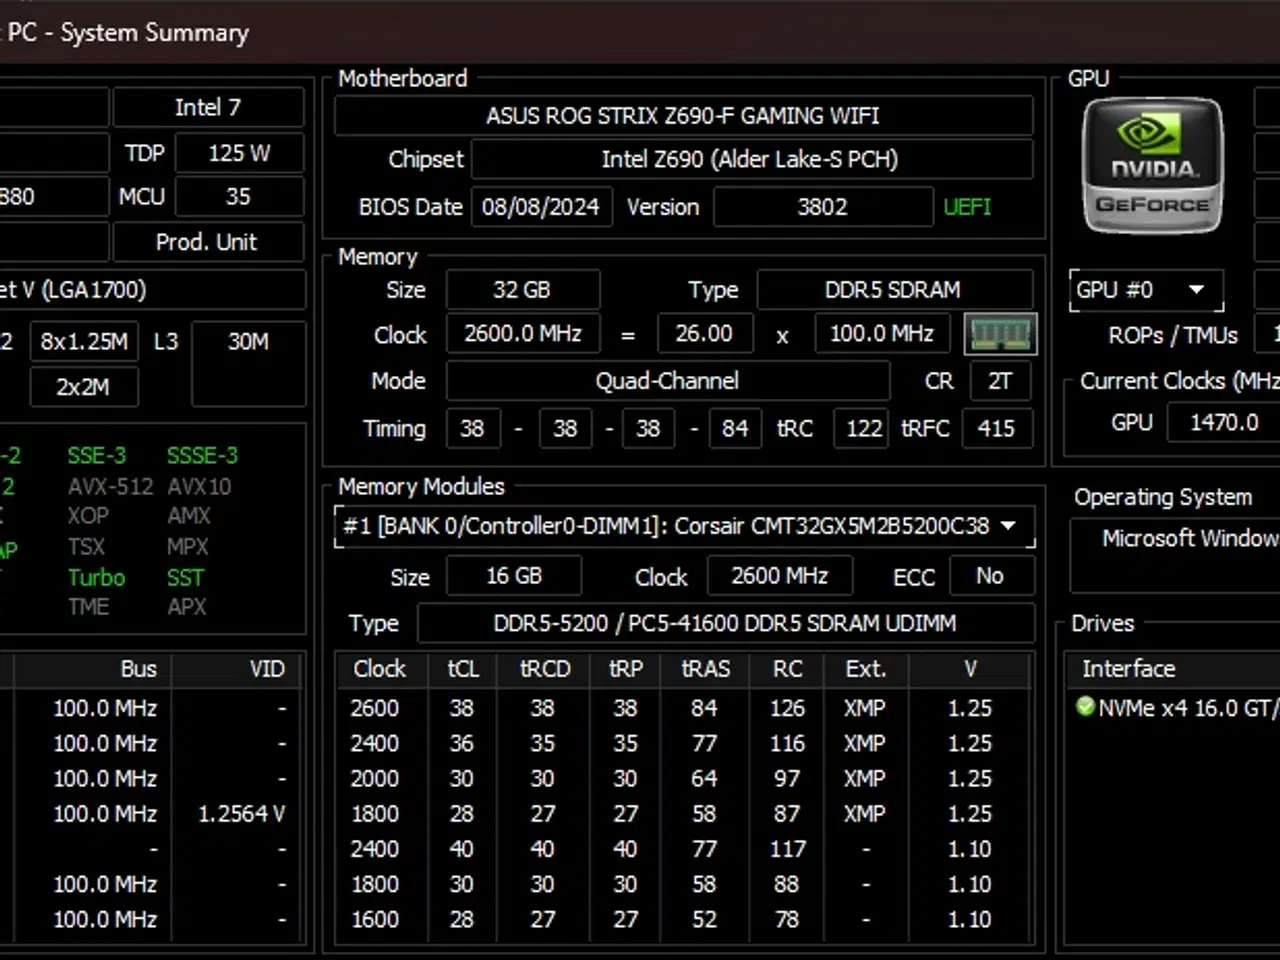Click the NVIDIA GeForce logo

pyautogui.click(x=1152, y=165)
